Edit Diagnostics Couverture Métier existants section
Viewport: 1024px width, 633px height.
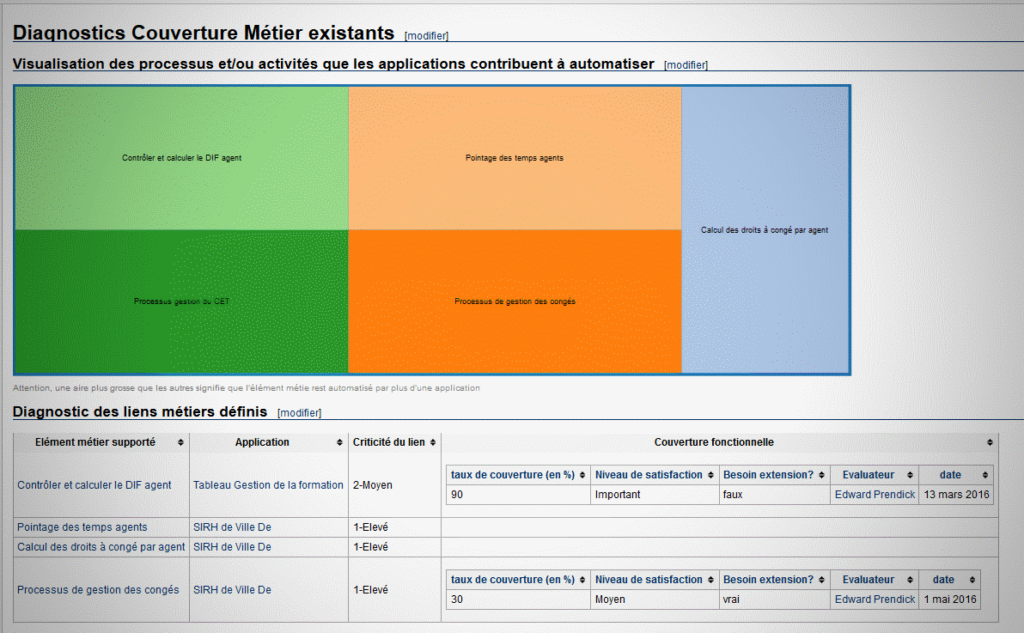click(426, 36)
